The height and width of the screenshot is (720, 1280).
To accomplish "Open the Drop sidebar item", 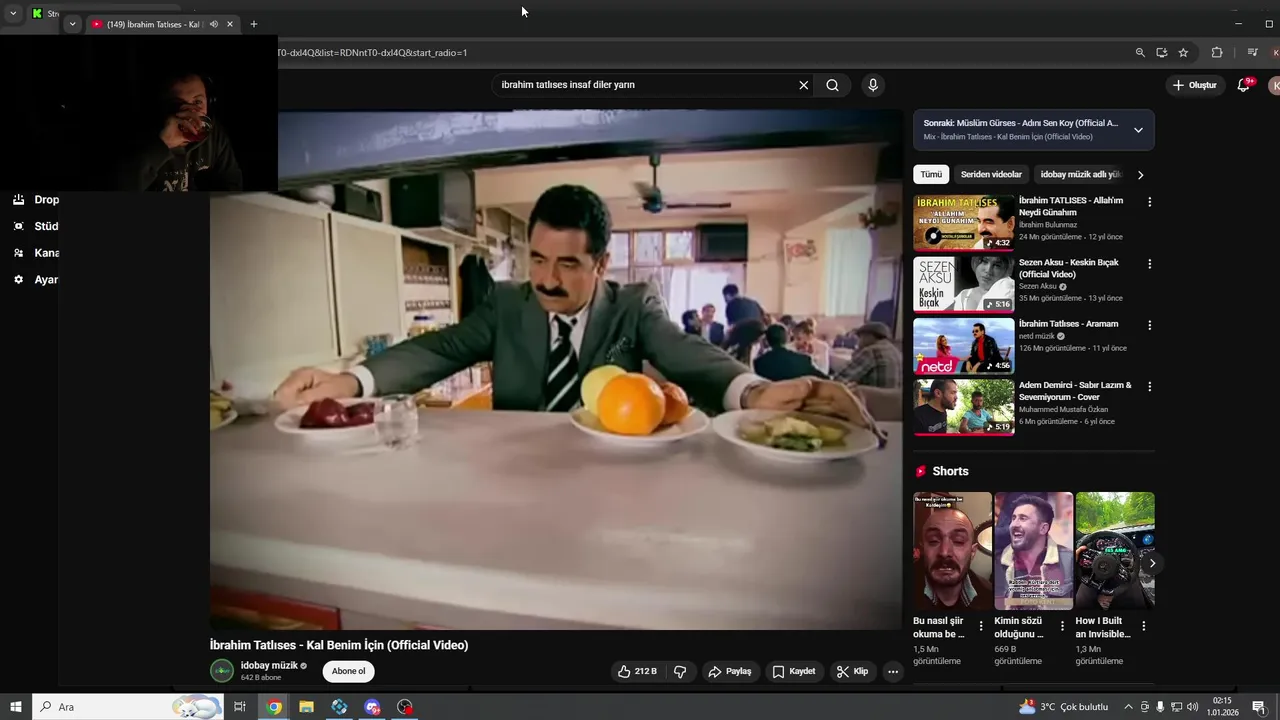I will click(35, 199).
